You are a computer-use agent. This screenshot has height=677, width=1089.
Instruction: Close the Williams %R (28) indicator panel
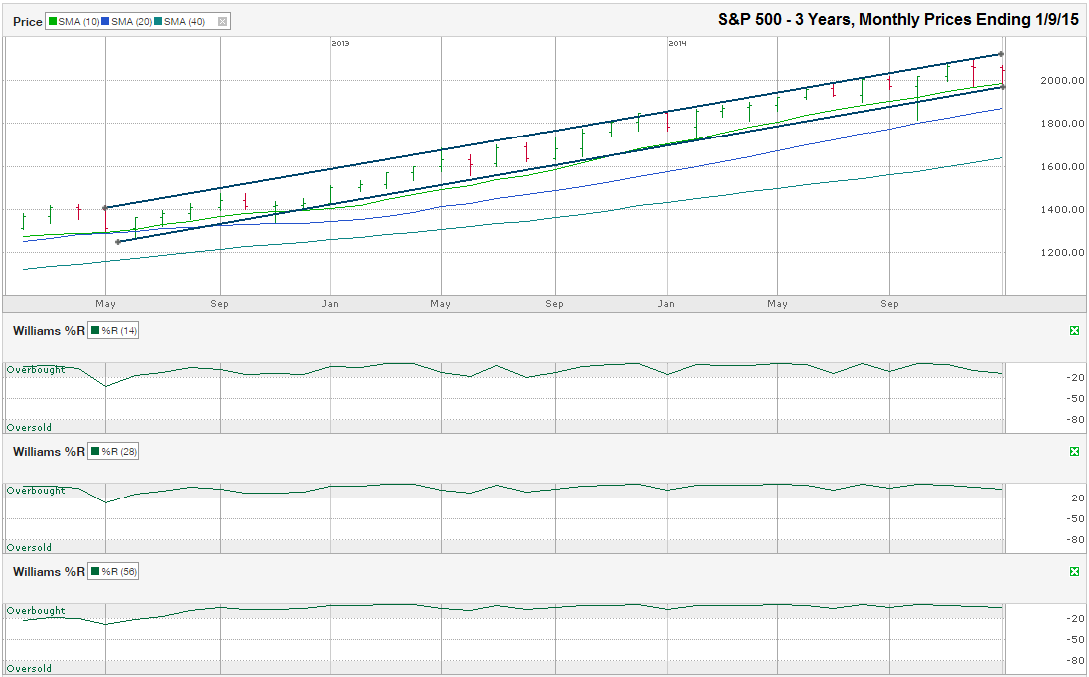pyautogui.click(x=1074, y=451)
